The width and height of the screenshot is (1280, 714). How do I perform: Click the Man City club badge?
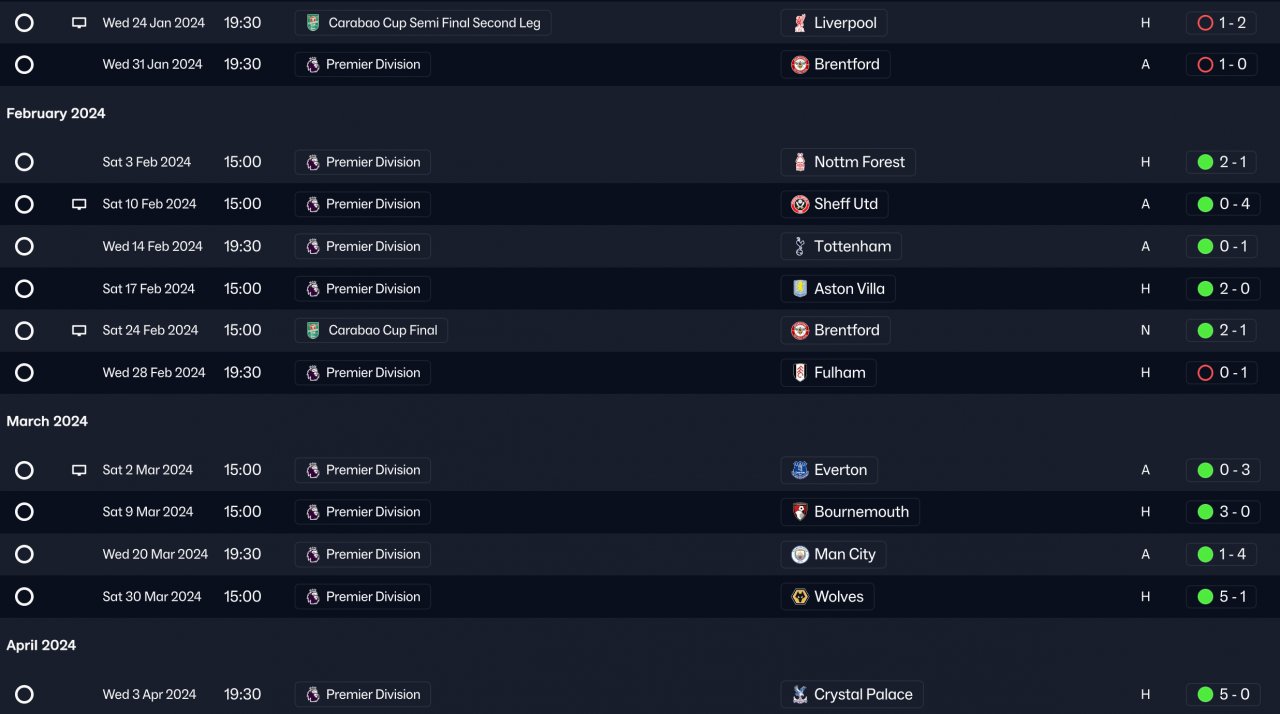[x=800, y=554]
